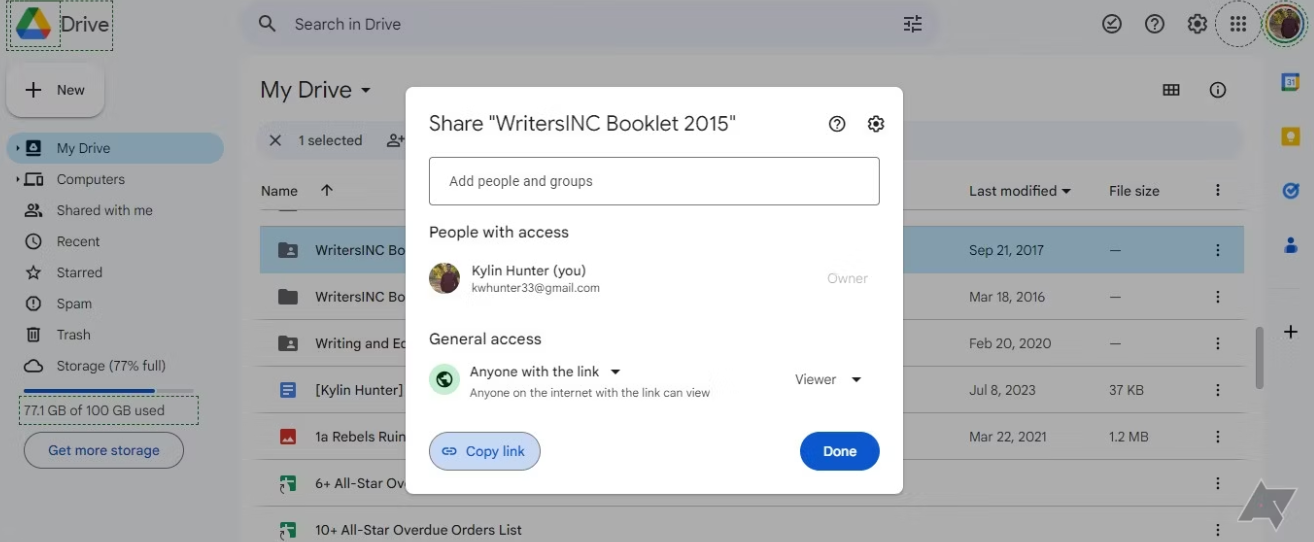
Task: Click the plus icon to get add-ons
Action: 1290,331
